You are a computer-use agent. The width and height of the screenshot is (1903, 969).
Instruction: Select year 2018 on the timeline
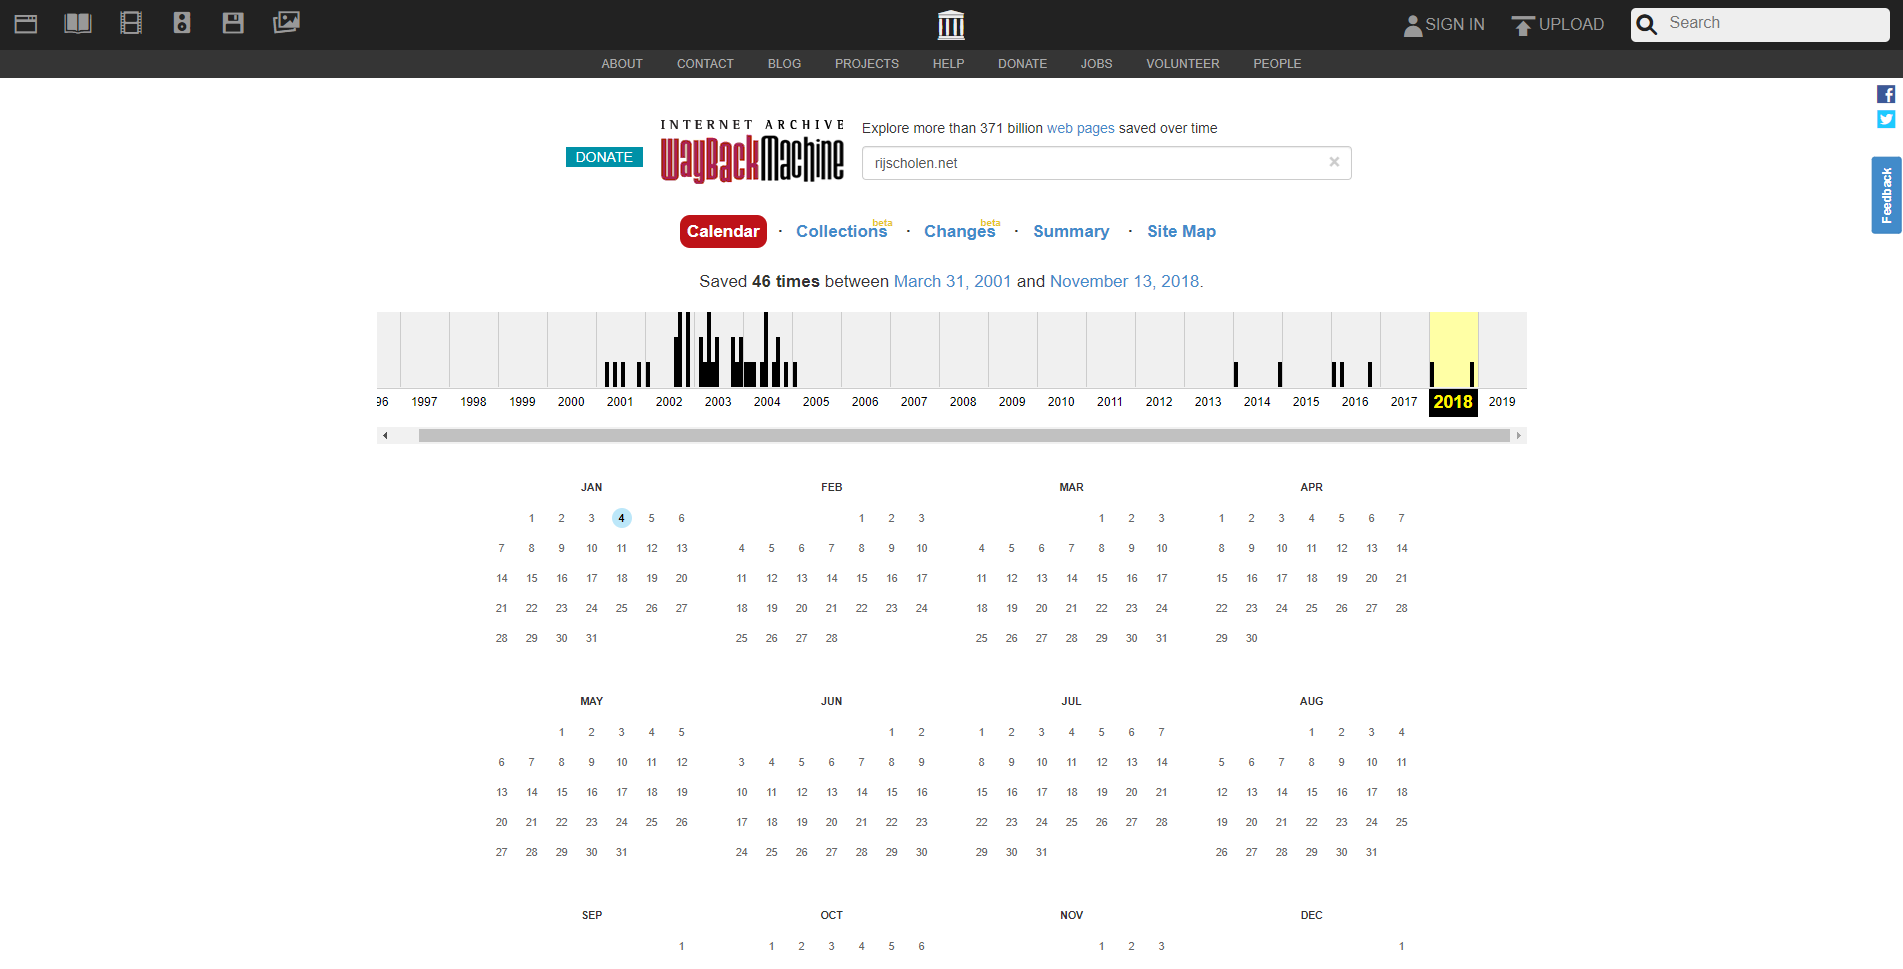pos(1453,402)
